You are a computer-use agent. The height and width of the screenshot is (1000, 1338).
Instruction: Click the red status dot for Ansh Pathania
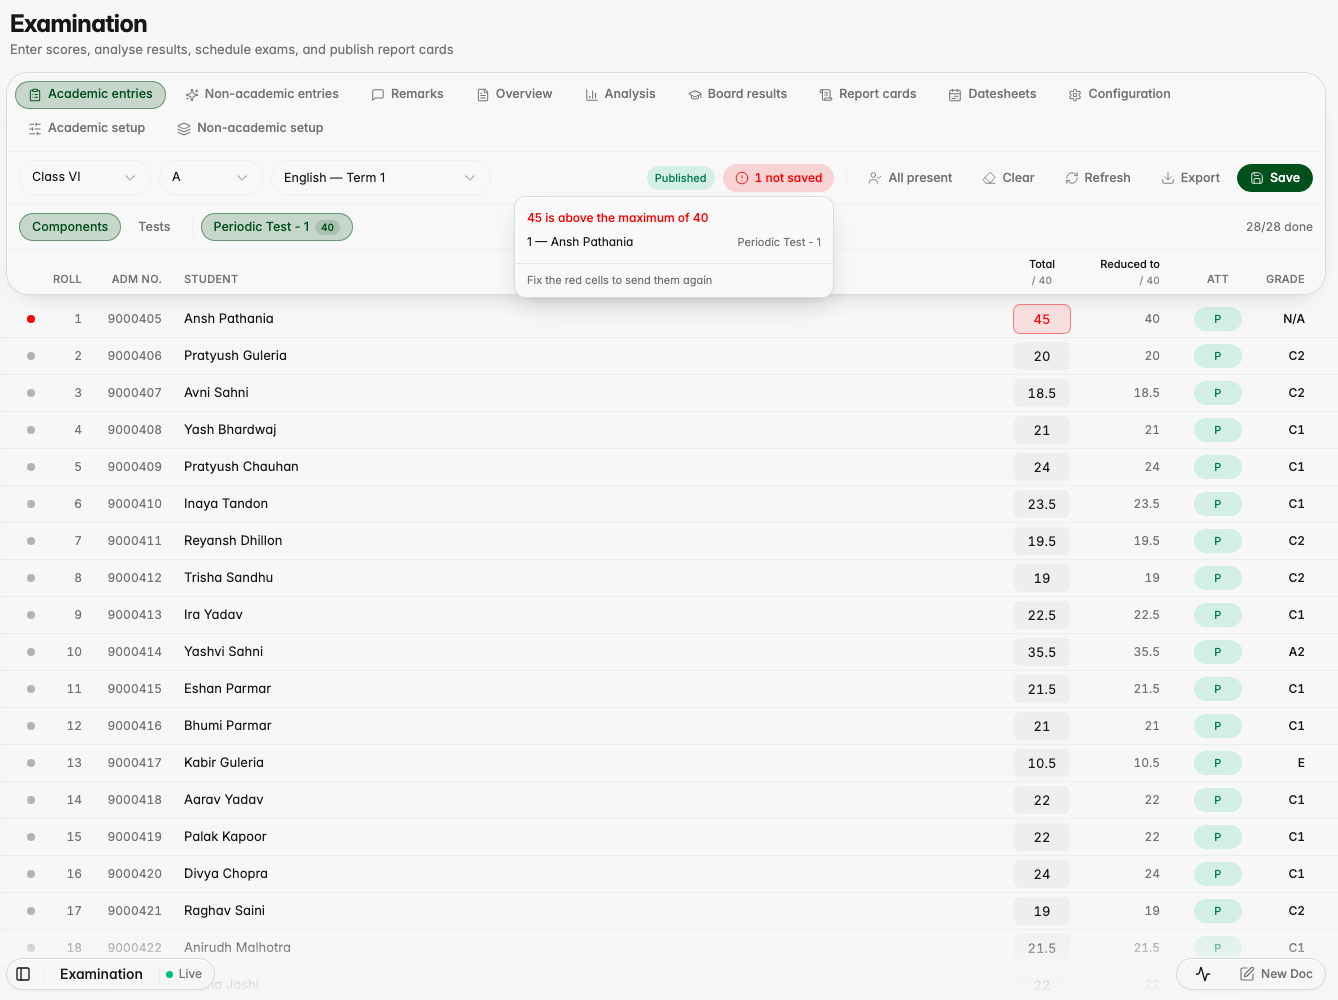pyautogui.click(x=31, y=319)
